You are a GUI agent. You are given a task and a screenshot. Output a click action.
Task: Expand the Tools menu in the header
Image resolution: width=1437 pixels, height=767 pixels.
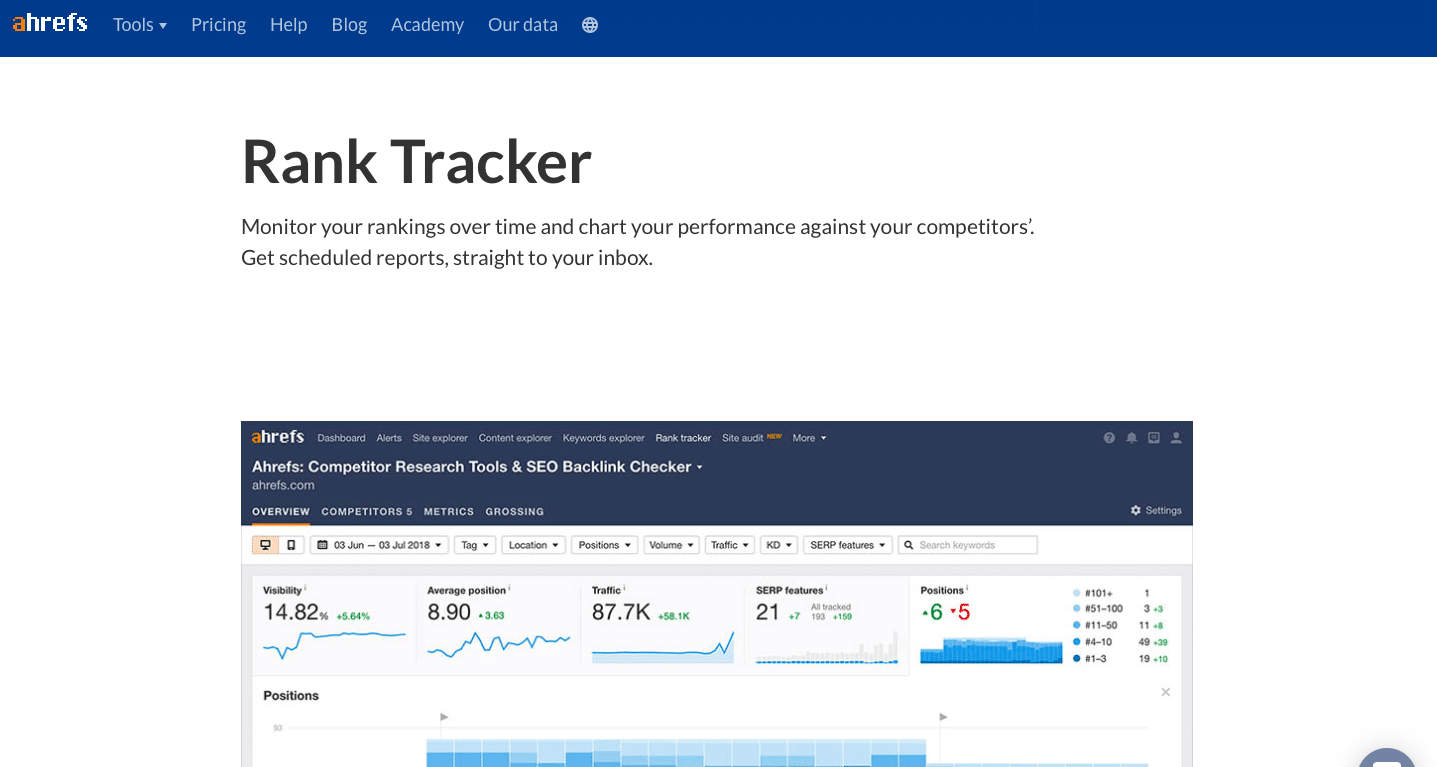[140, 25]
